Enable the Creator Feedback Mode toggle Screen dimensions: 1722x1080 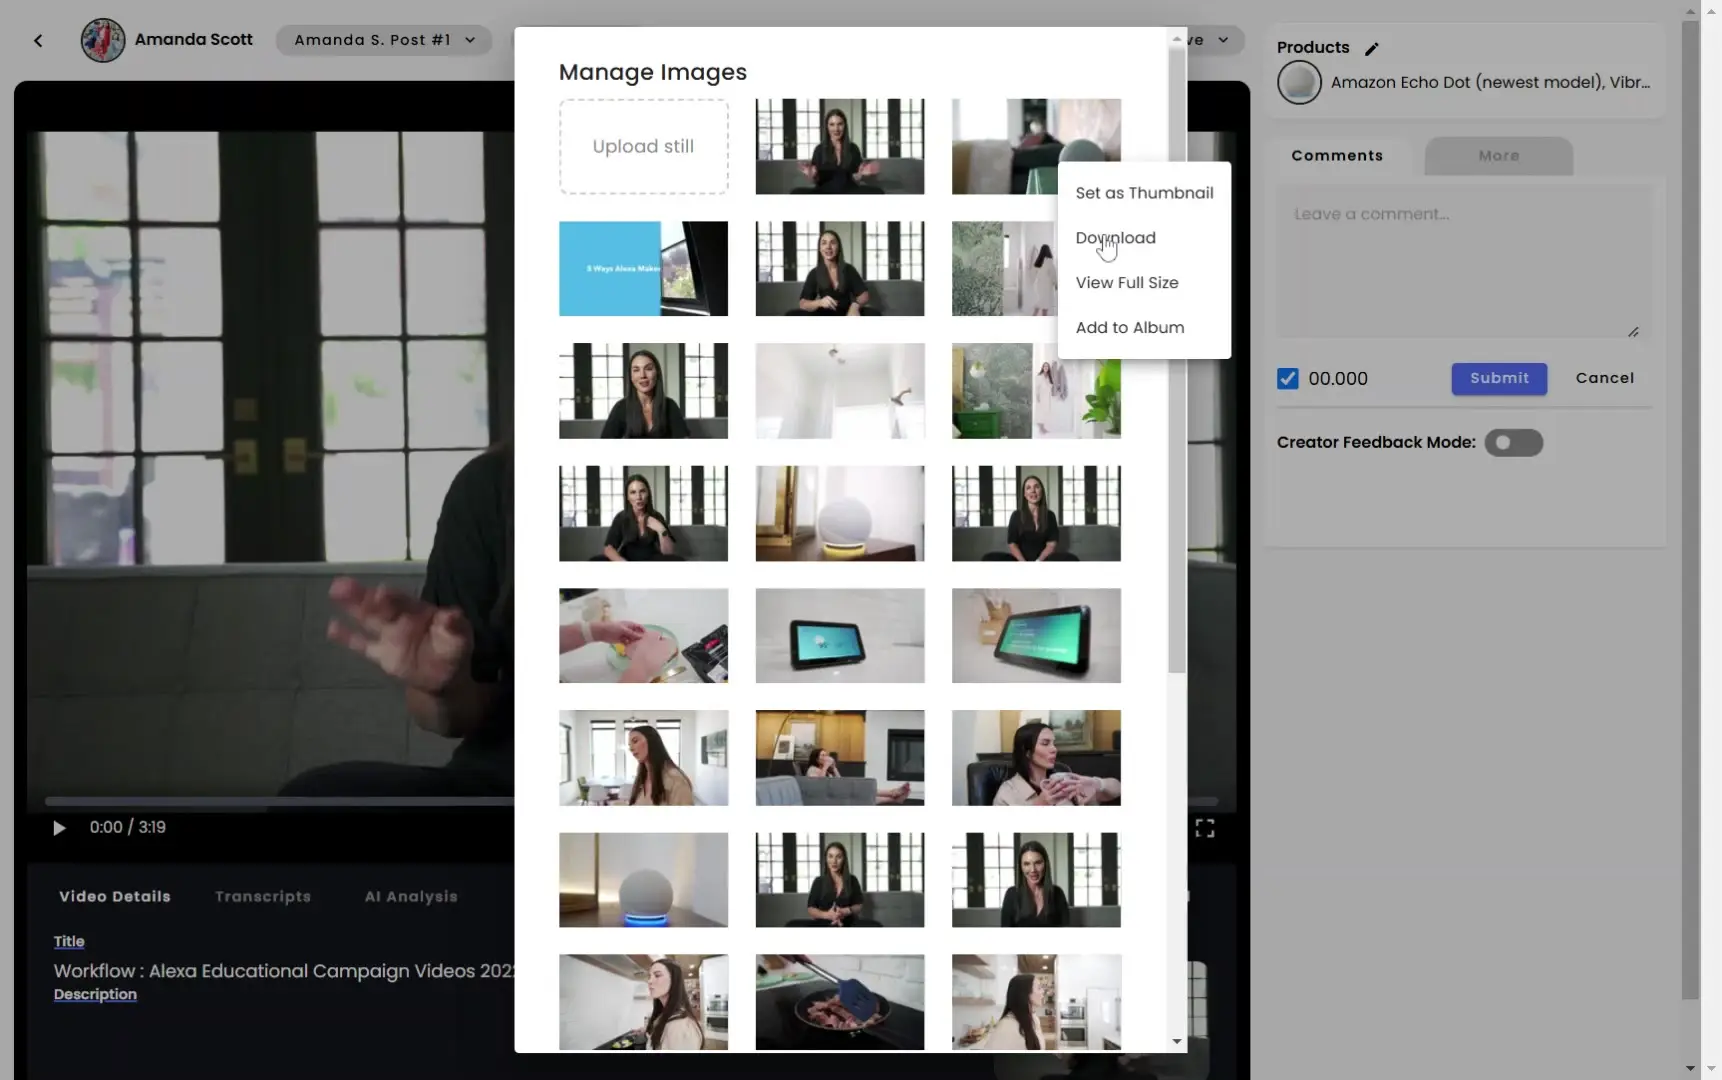1514,443
